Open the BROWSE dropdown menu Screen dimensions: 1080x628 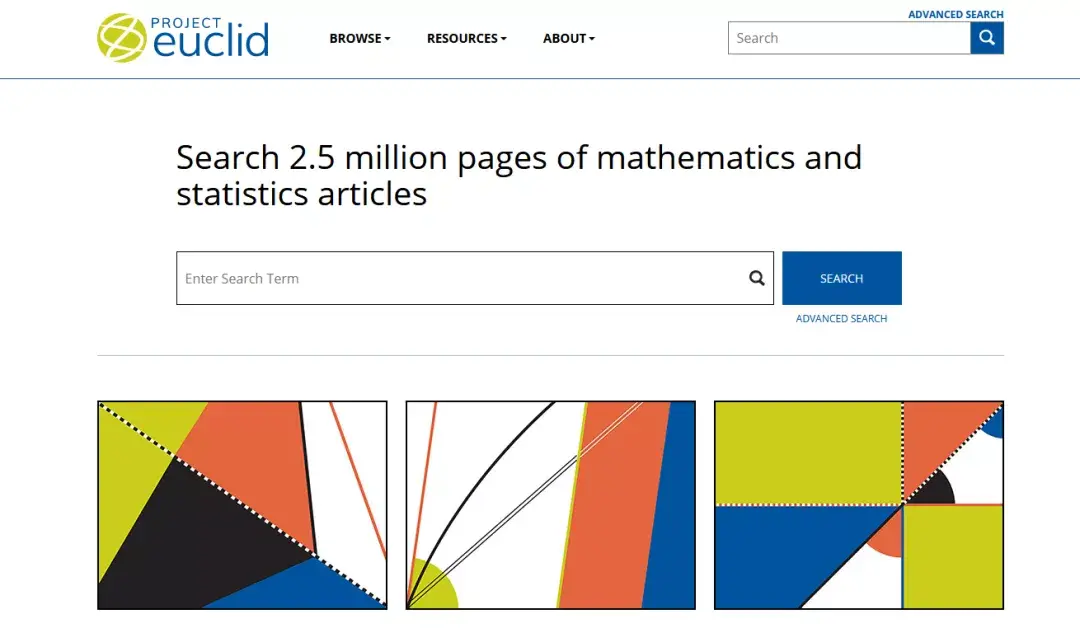point(358,38)
